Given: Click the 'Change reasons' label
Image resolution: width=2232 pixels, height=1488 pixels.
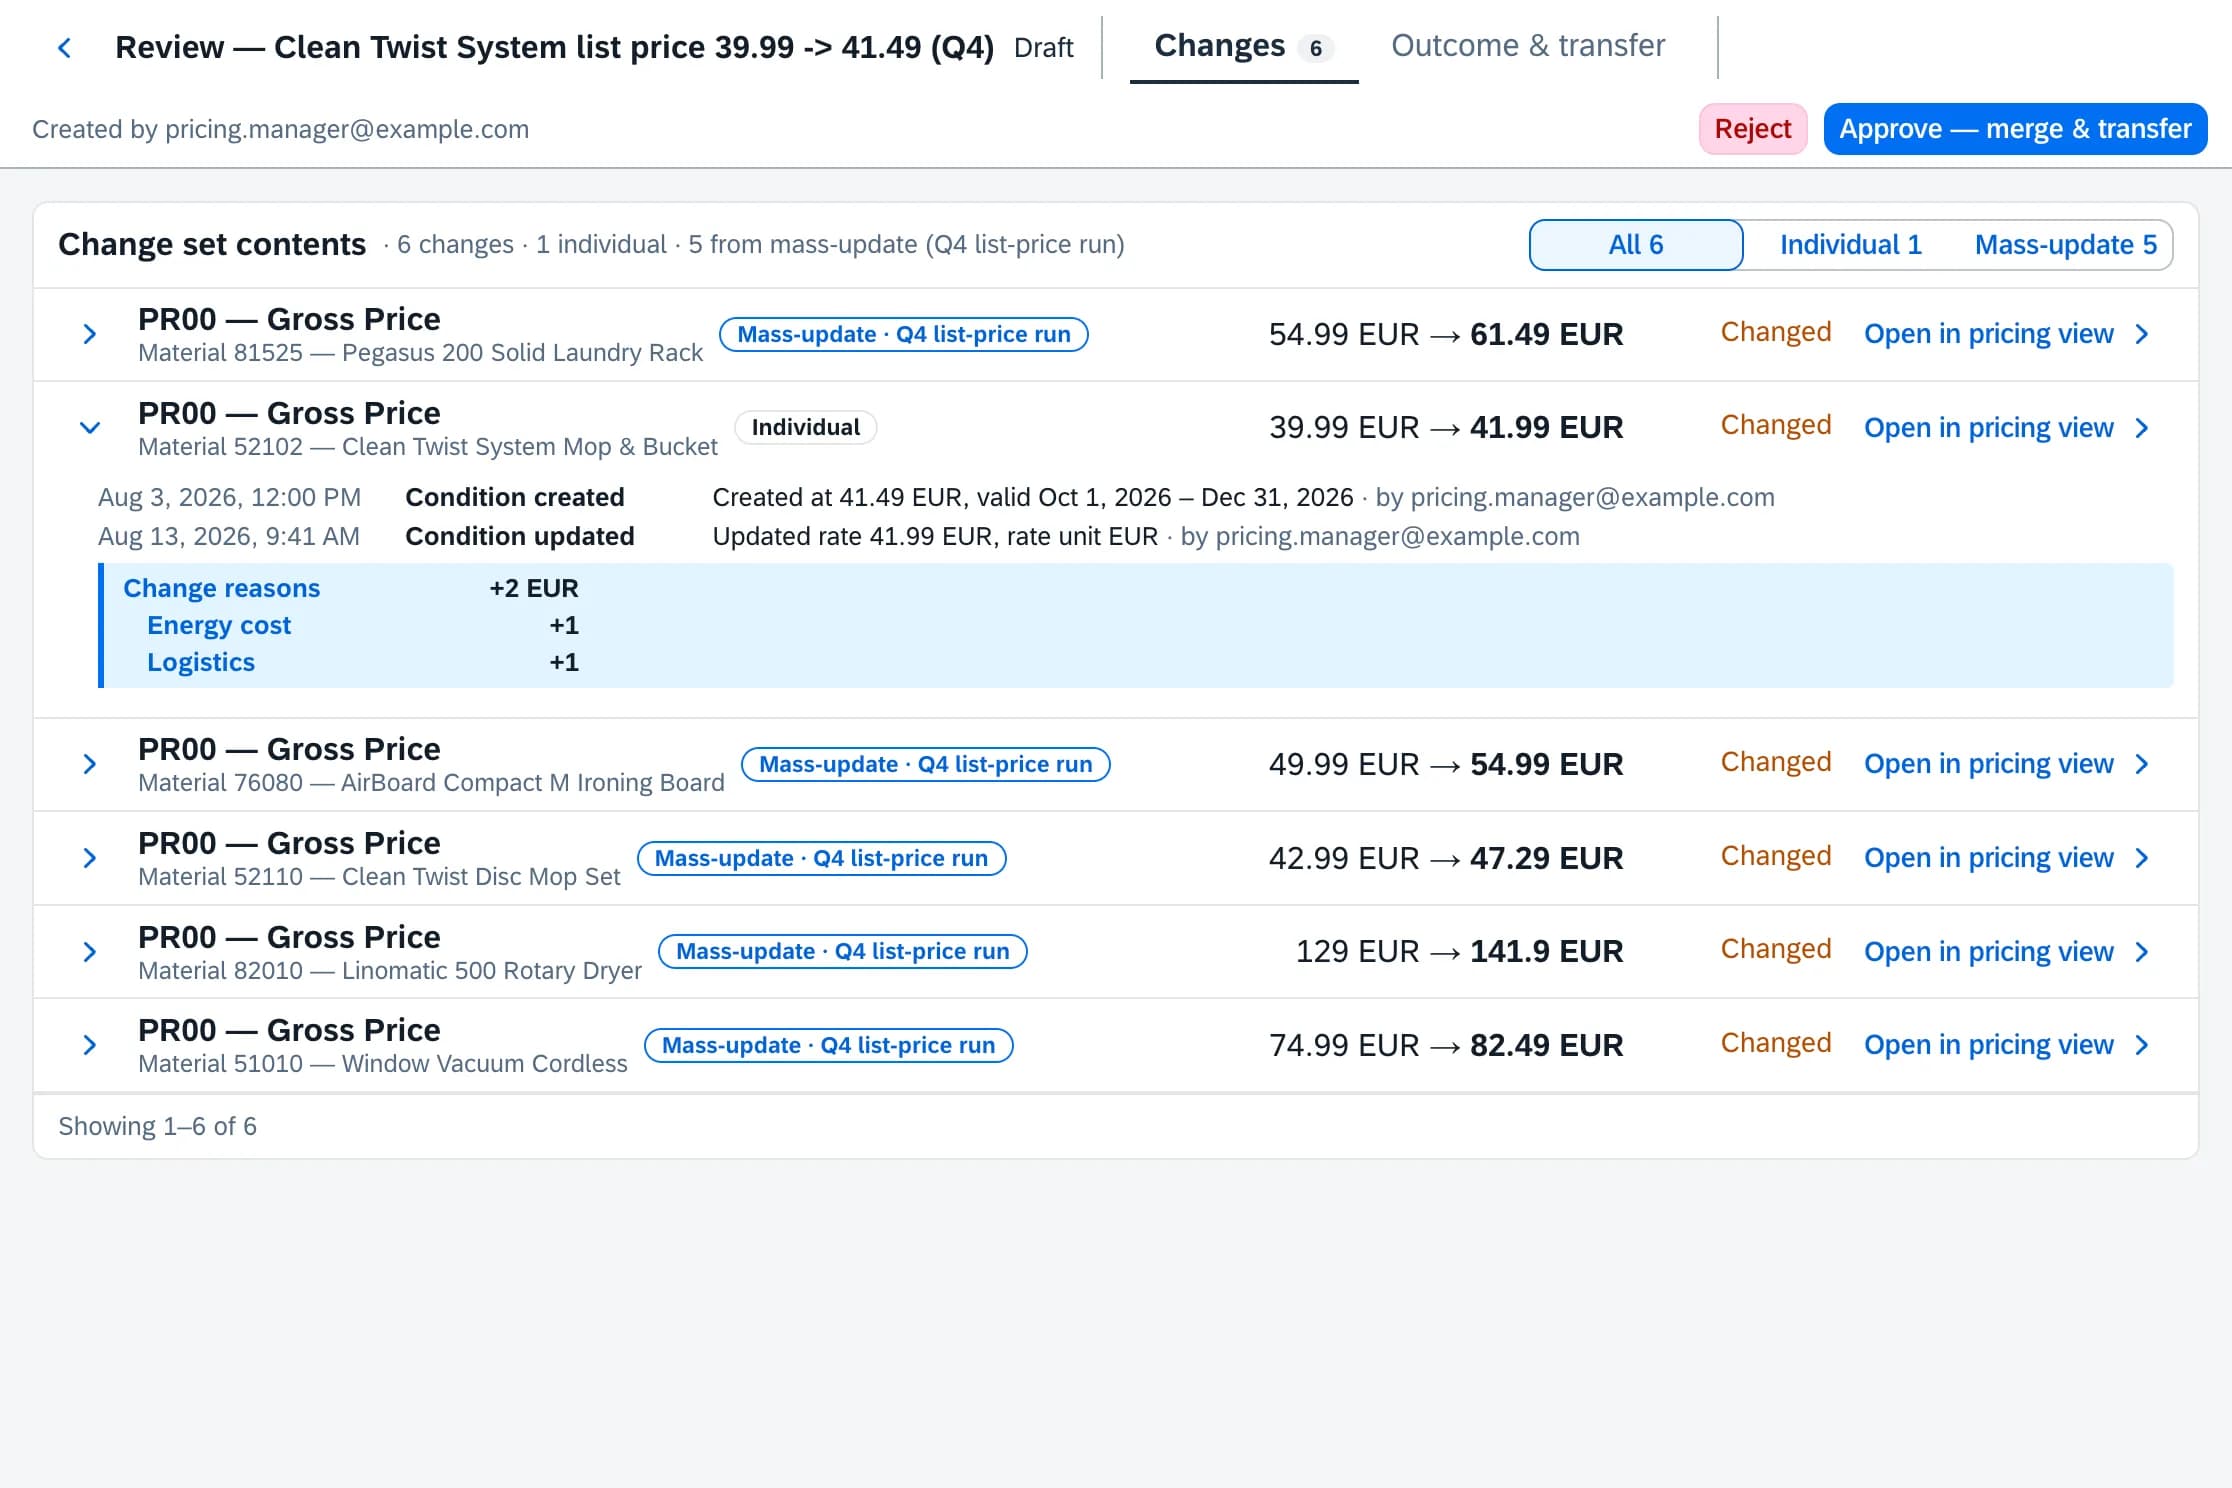Looking at the screenshot, I should [222, 588].
